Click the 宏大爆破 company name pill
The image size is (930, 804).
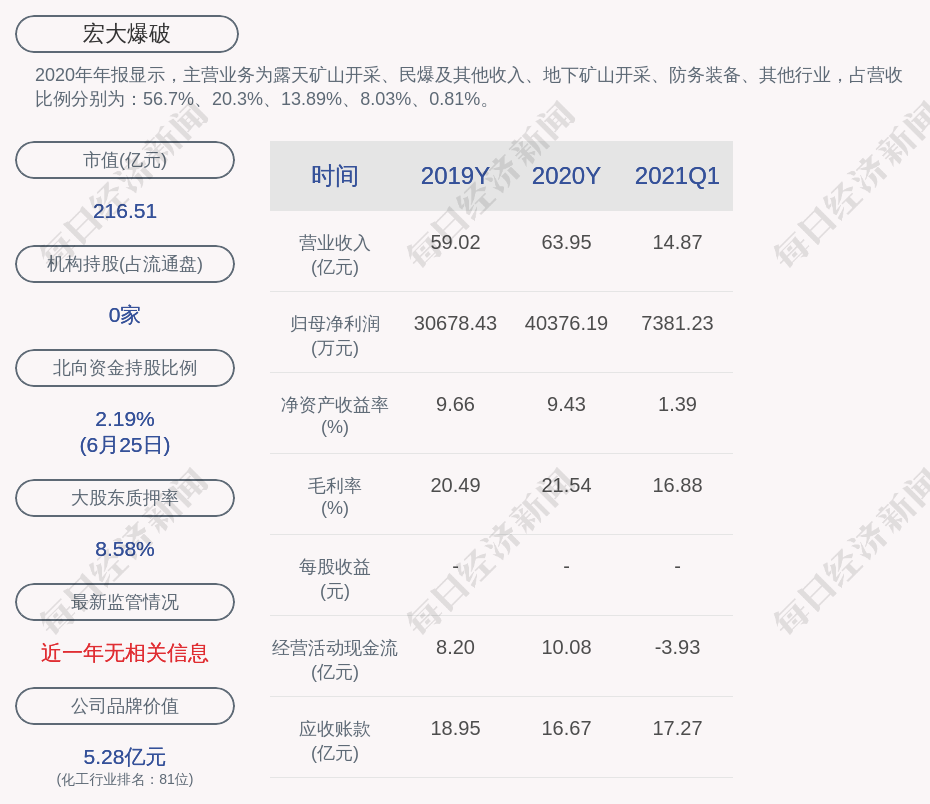click(x=127, y=34)
